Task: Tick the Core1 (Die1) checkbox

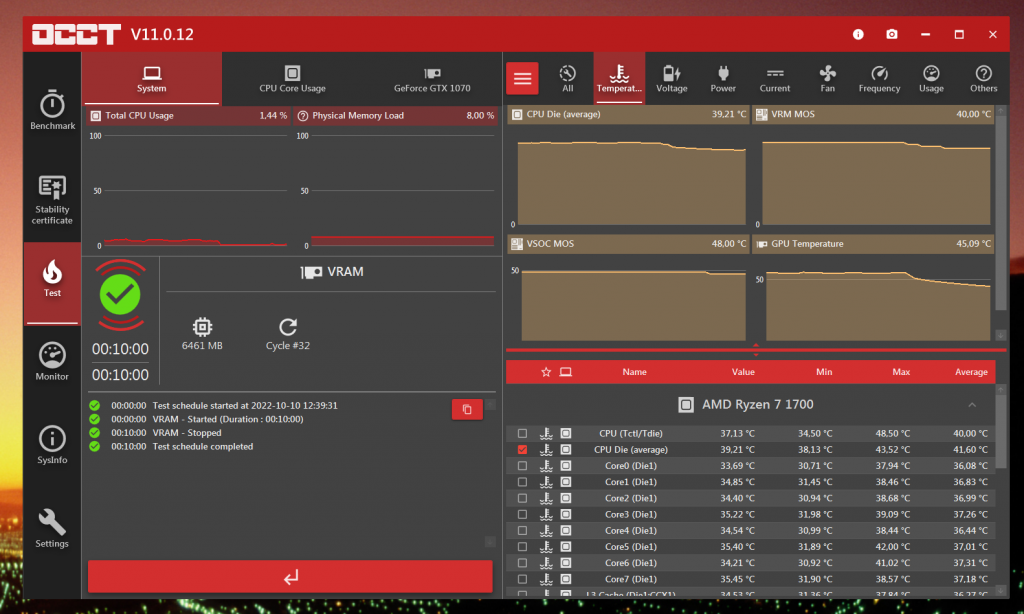Action: tap(522, 482)
